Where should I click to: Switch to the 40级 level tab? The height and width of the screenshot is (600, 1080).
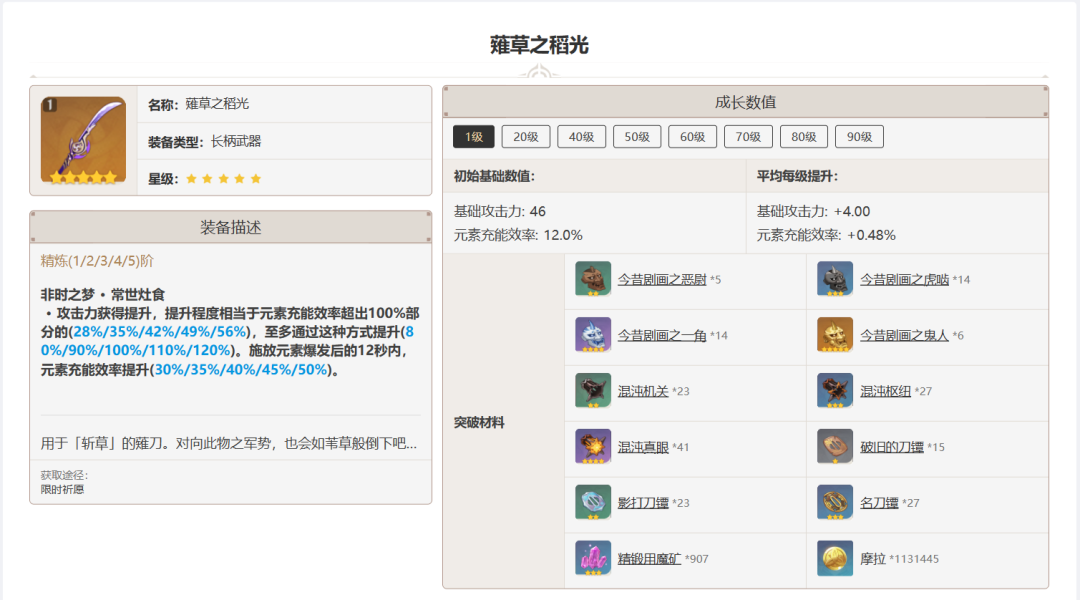click(x=582, y=137)
